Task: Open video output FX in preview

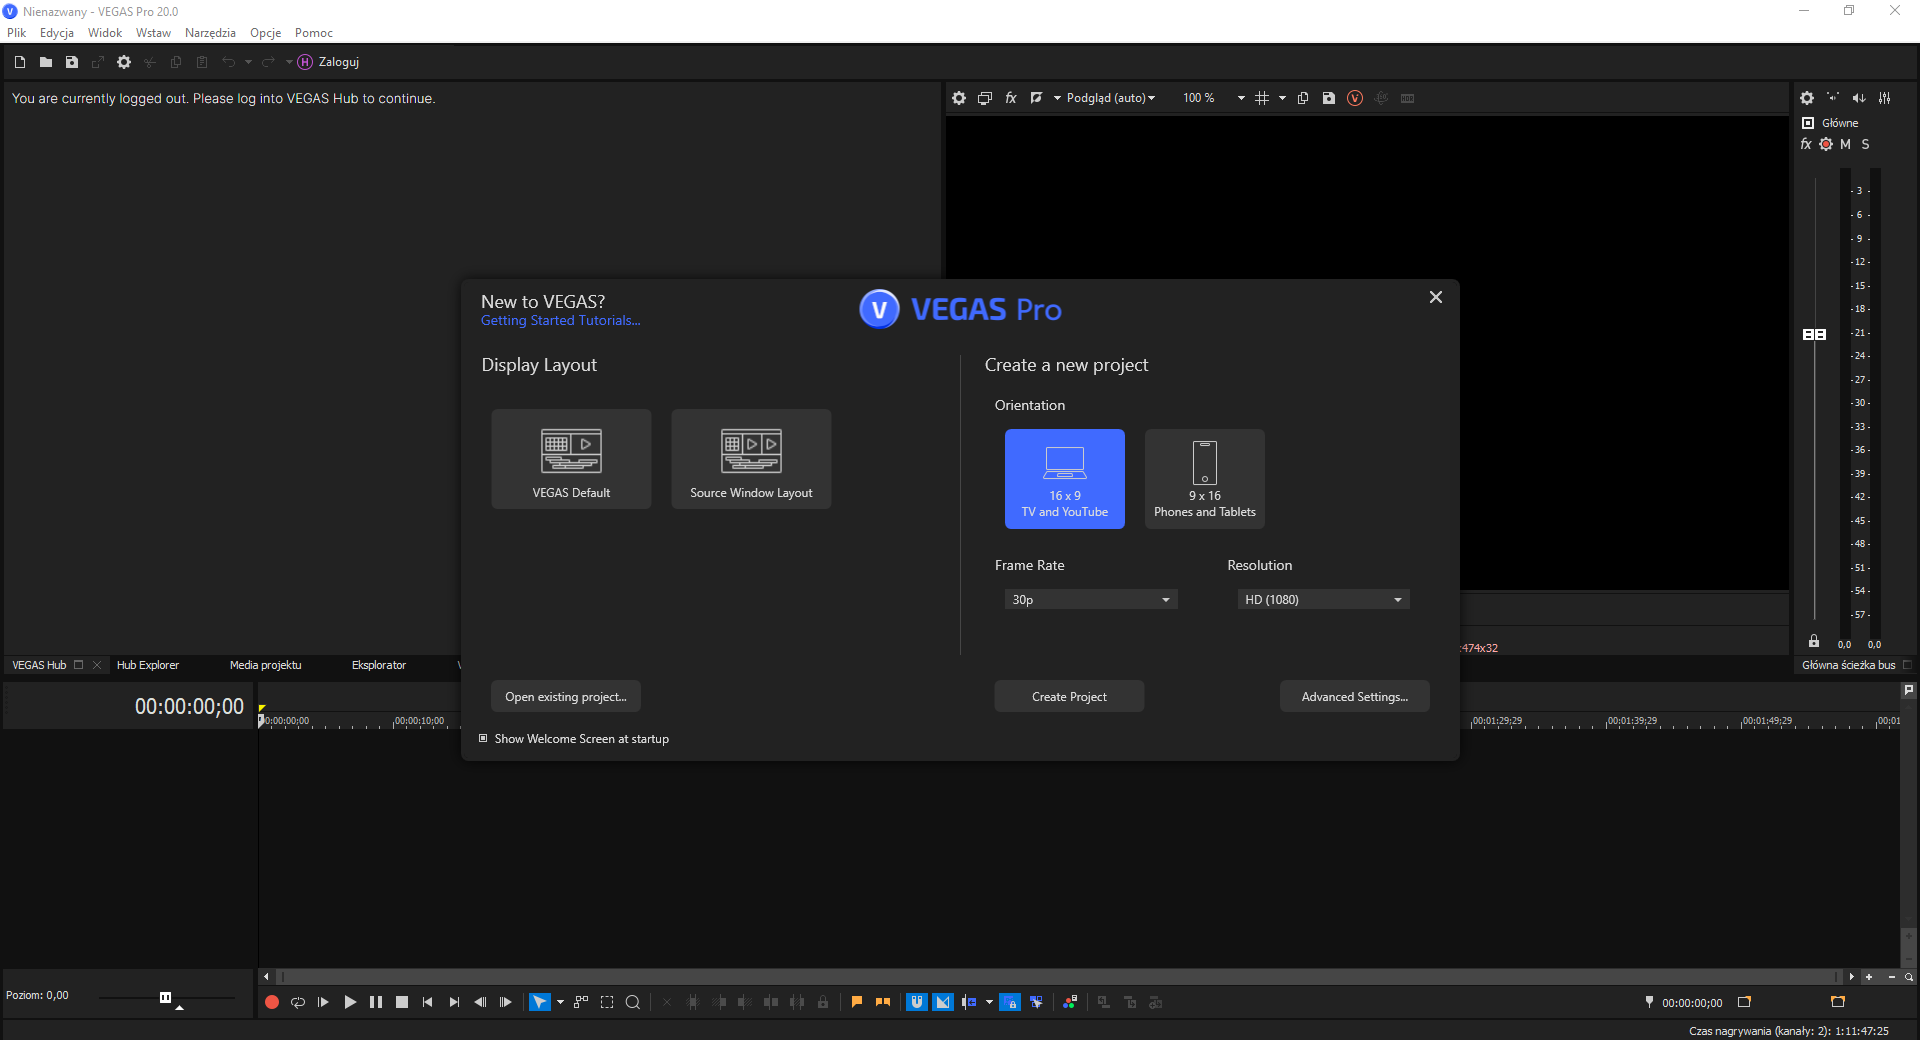Action: point(1011,98)
